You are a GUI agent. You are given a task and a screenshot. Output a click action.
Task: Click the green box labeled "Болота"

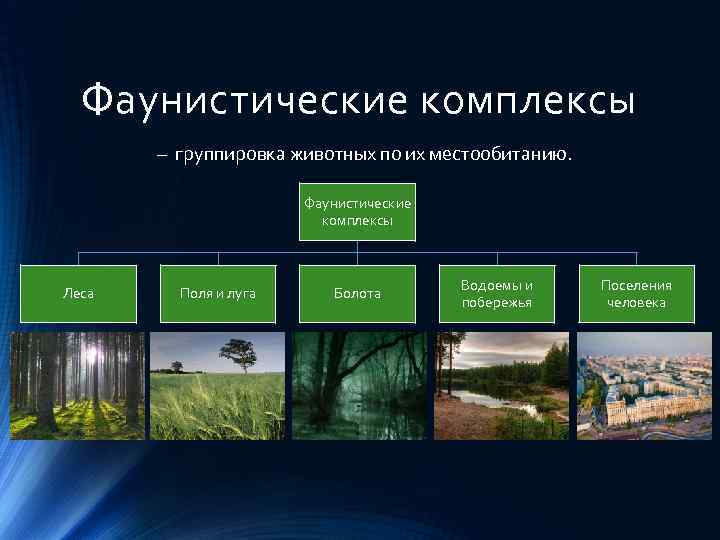point(357,294)
